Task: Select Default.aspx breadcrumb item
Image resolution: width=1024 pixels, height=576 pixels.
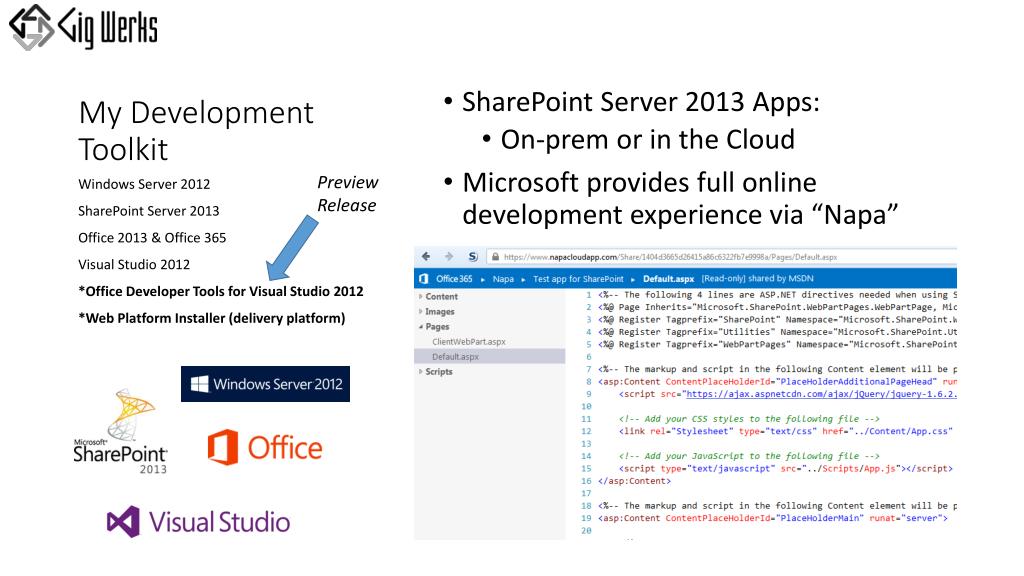Action: pyautogui.click(x=668, y=279)
